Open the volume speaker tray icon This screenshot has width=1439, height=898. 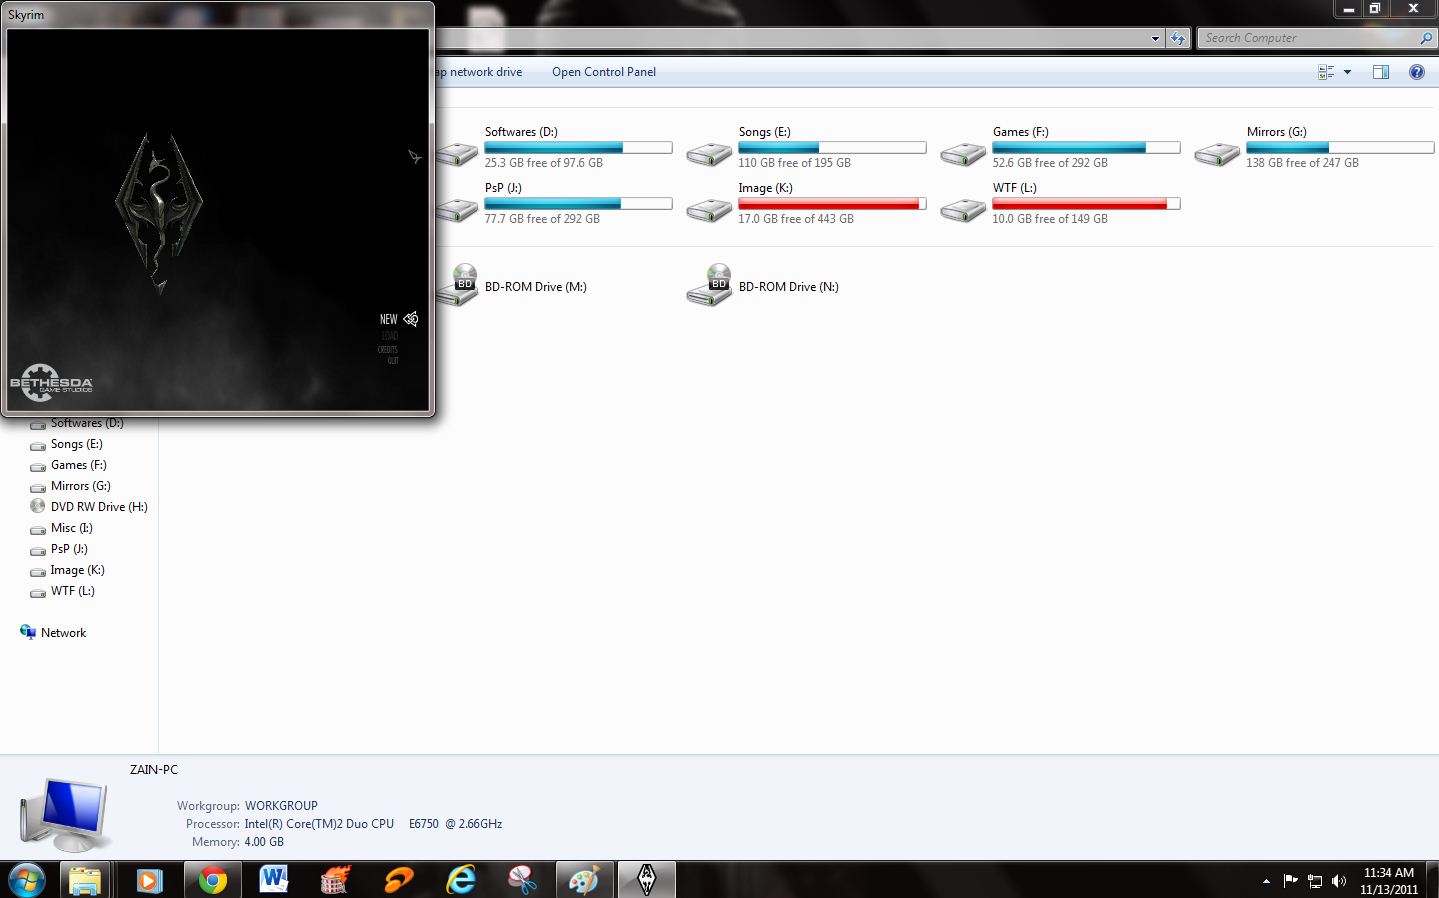pos(1339,881)
